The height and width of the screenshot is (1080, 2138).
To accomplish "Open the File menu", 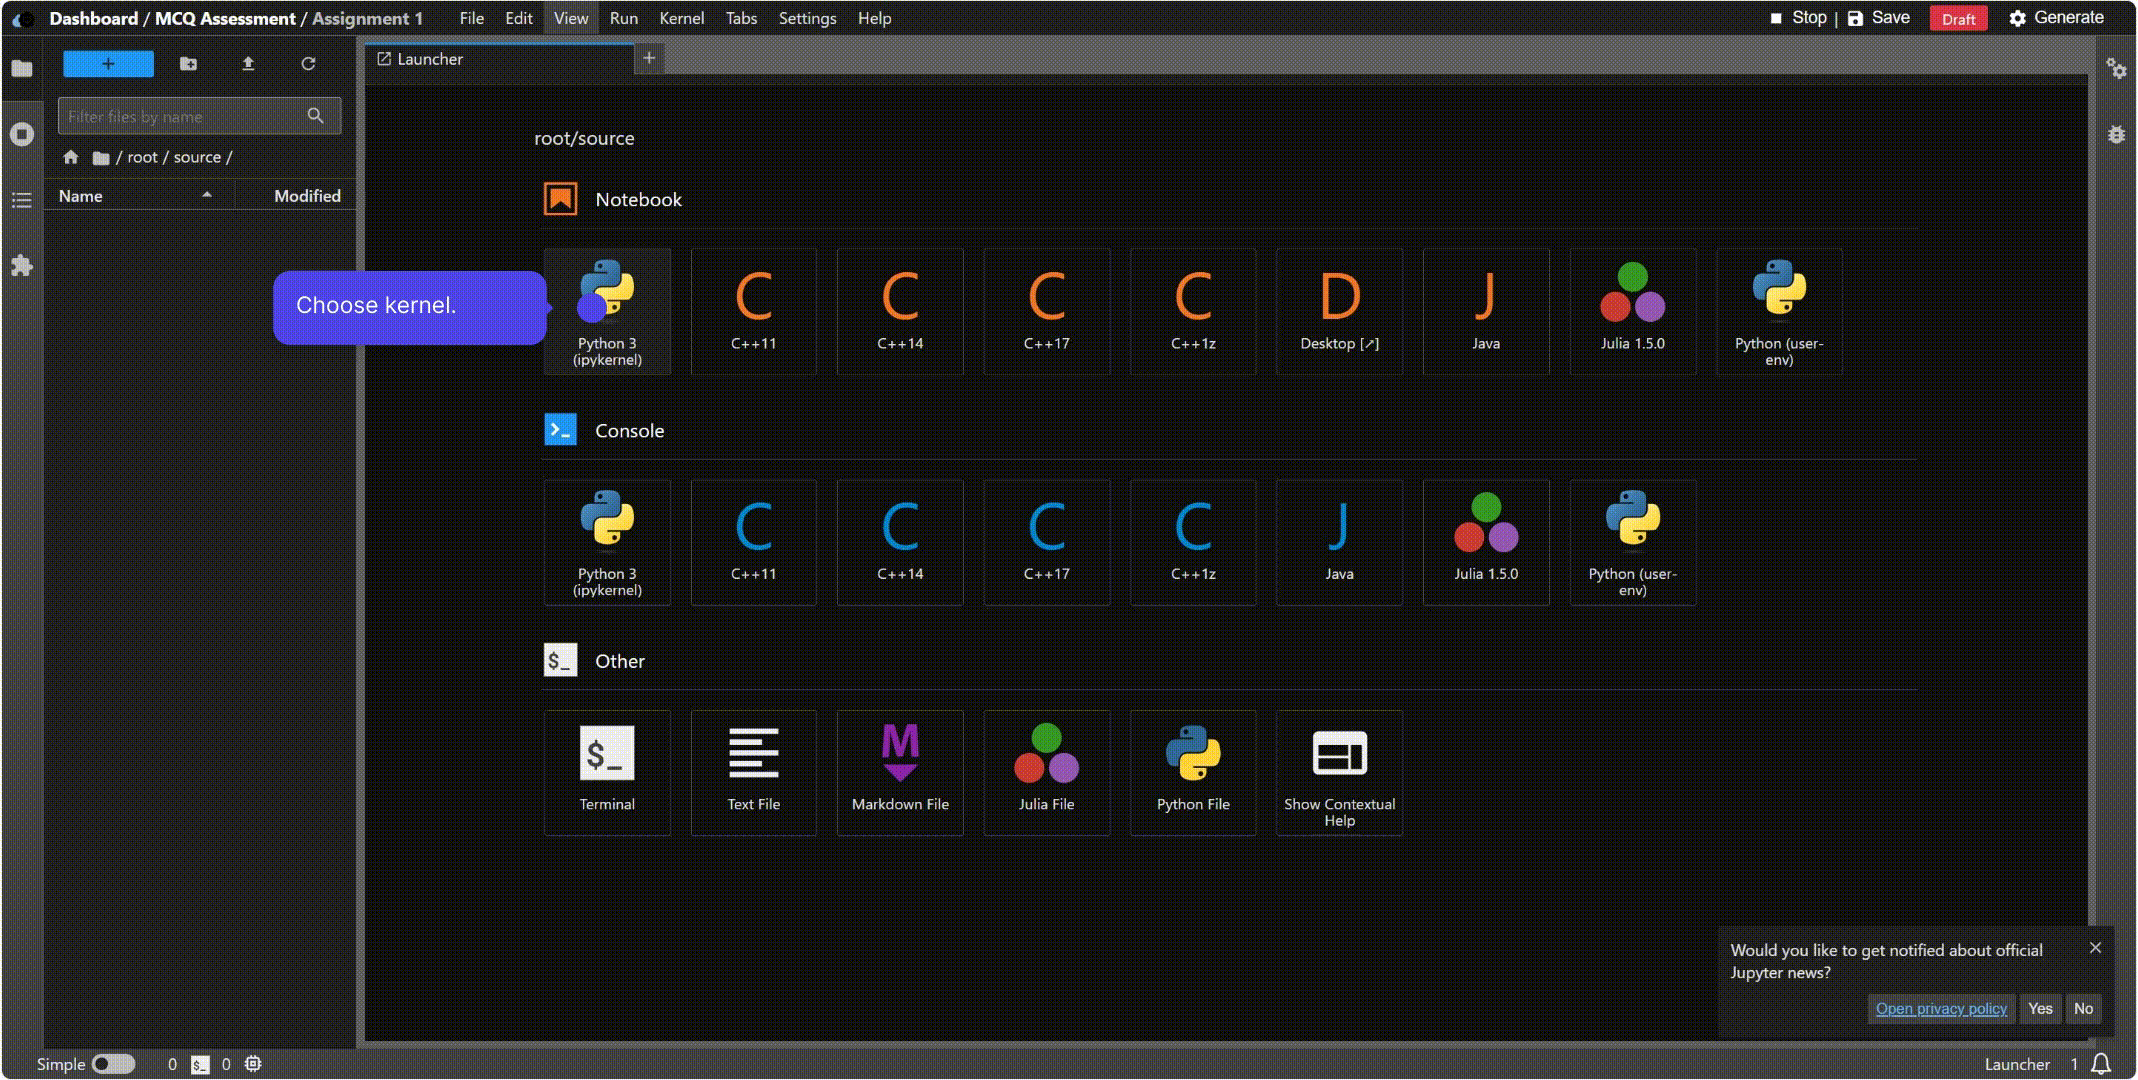I will [471, 18].
